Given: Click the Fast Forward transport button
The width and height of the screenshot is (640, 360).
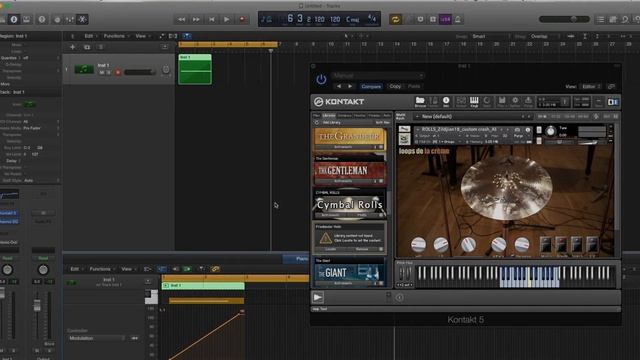Looking at the screenshot, I should pos(196,19).
